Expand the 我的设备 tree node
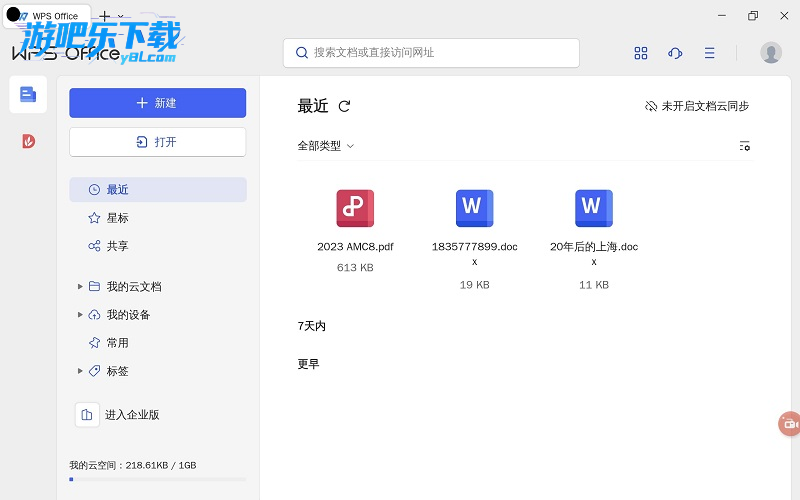The height and width of the screenshot is (500, 800). coord(80,315)
